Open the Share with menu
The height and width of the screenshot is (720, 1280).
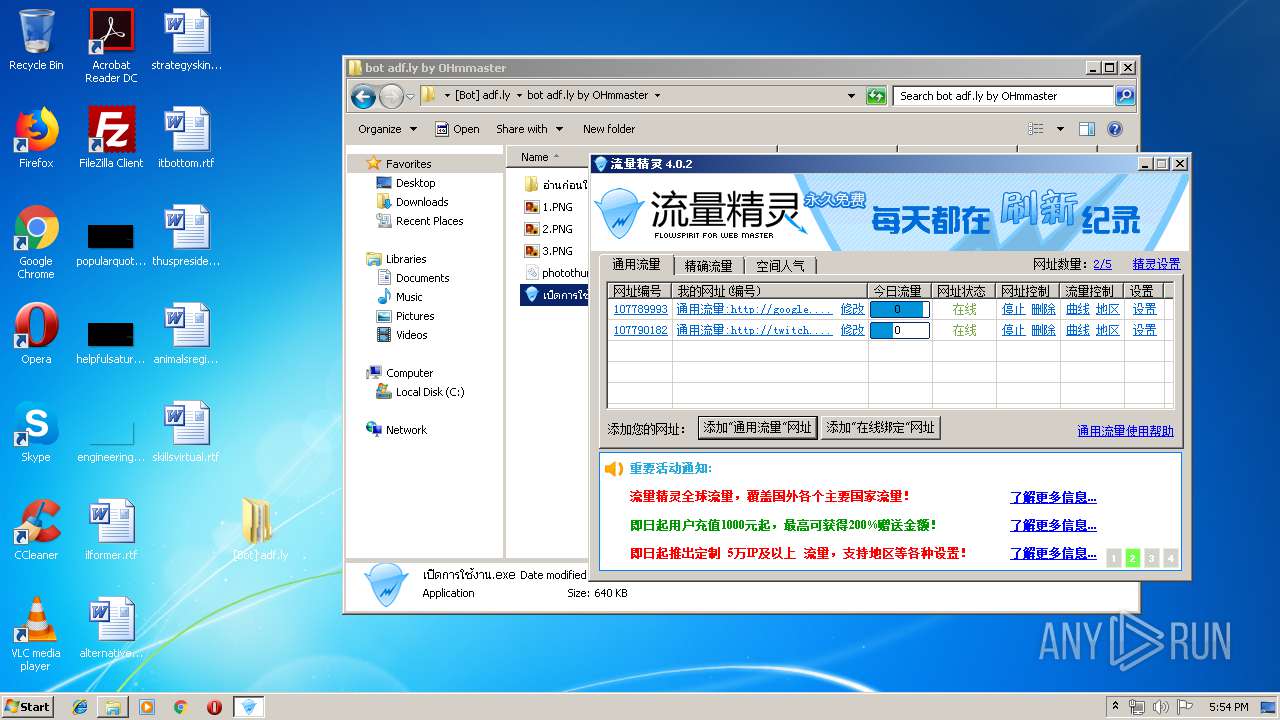click(529, 129)
